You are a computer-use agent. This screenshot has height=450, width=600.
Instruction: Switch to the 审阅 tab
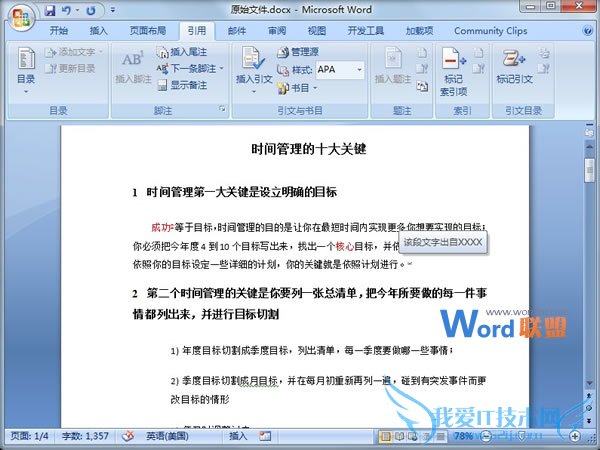coord(277,31)
